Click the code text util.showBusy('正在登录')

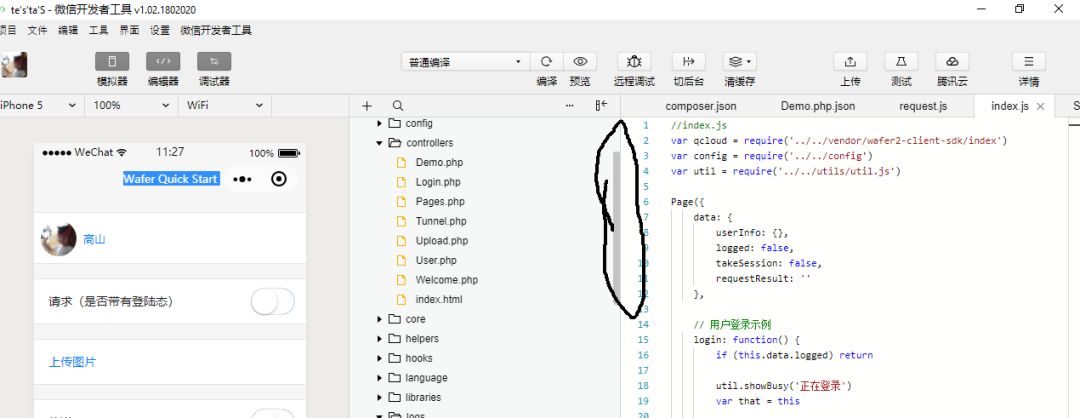pyautogui.click(x=784, y=386)
